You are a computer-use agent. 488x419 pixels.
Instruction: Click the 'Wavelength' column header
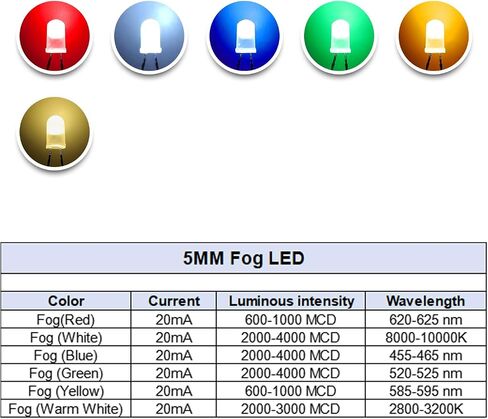pyautogui.click(x=426, y=301)
